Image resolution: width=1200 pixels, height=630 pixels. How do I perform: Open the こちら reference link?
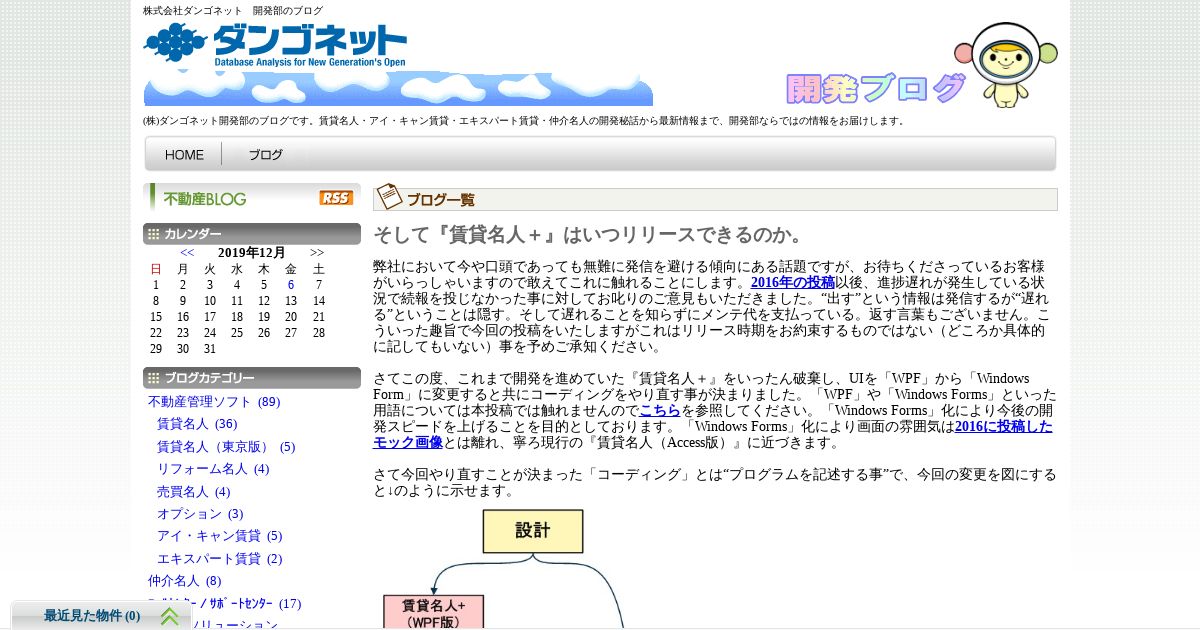[660, 411]
